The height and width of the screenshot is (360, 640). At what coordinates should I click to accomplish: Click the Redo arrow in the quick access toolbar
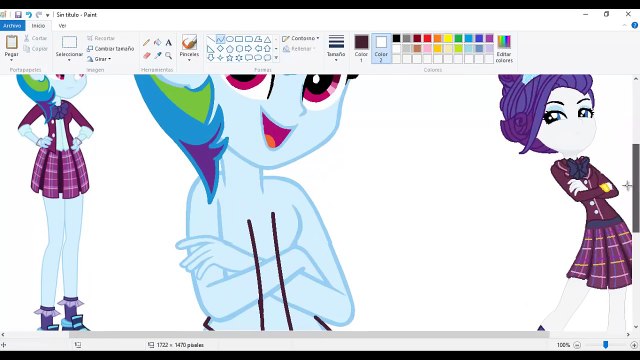click(39, 15)
